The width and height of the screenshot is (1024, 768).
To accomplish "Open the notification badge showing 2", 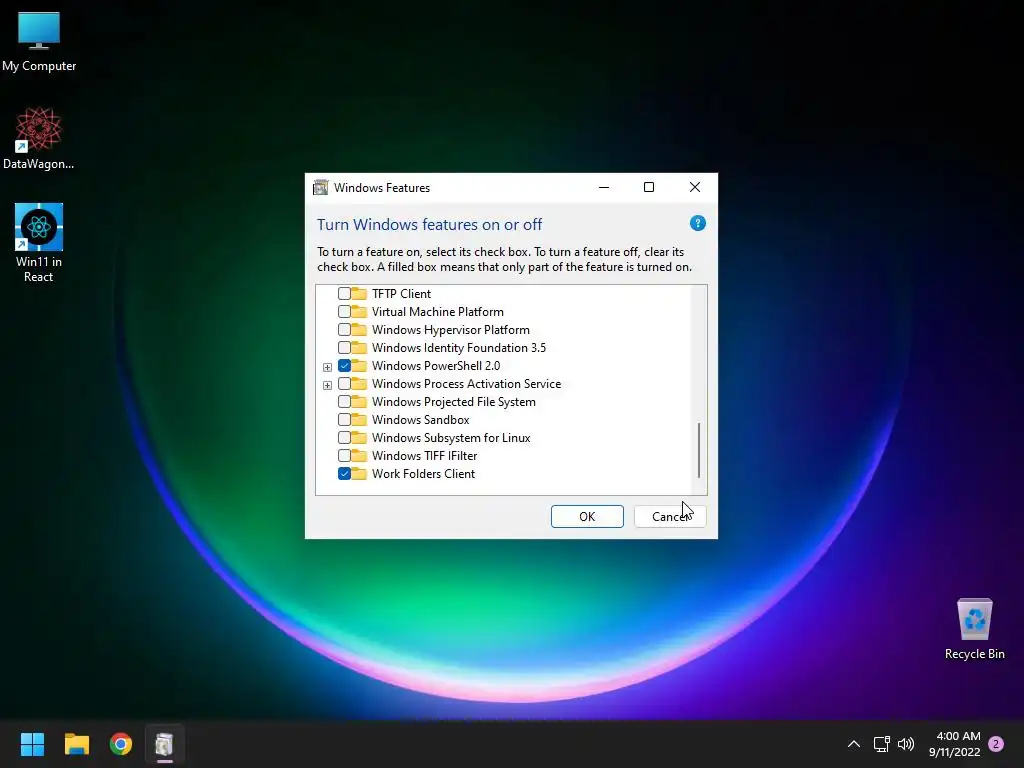I will (996, 744).
